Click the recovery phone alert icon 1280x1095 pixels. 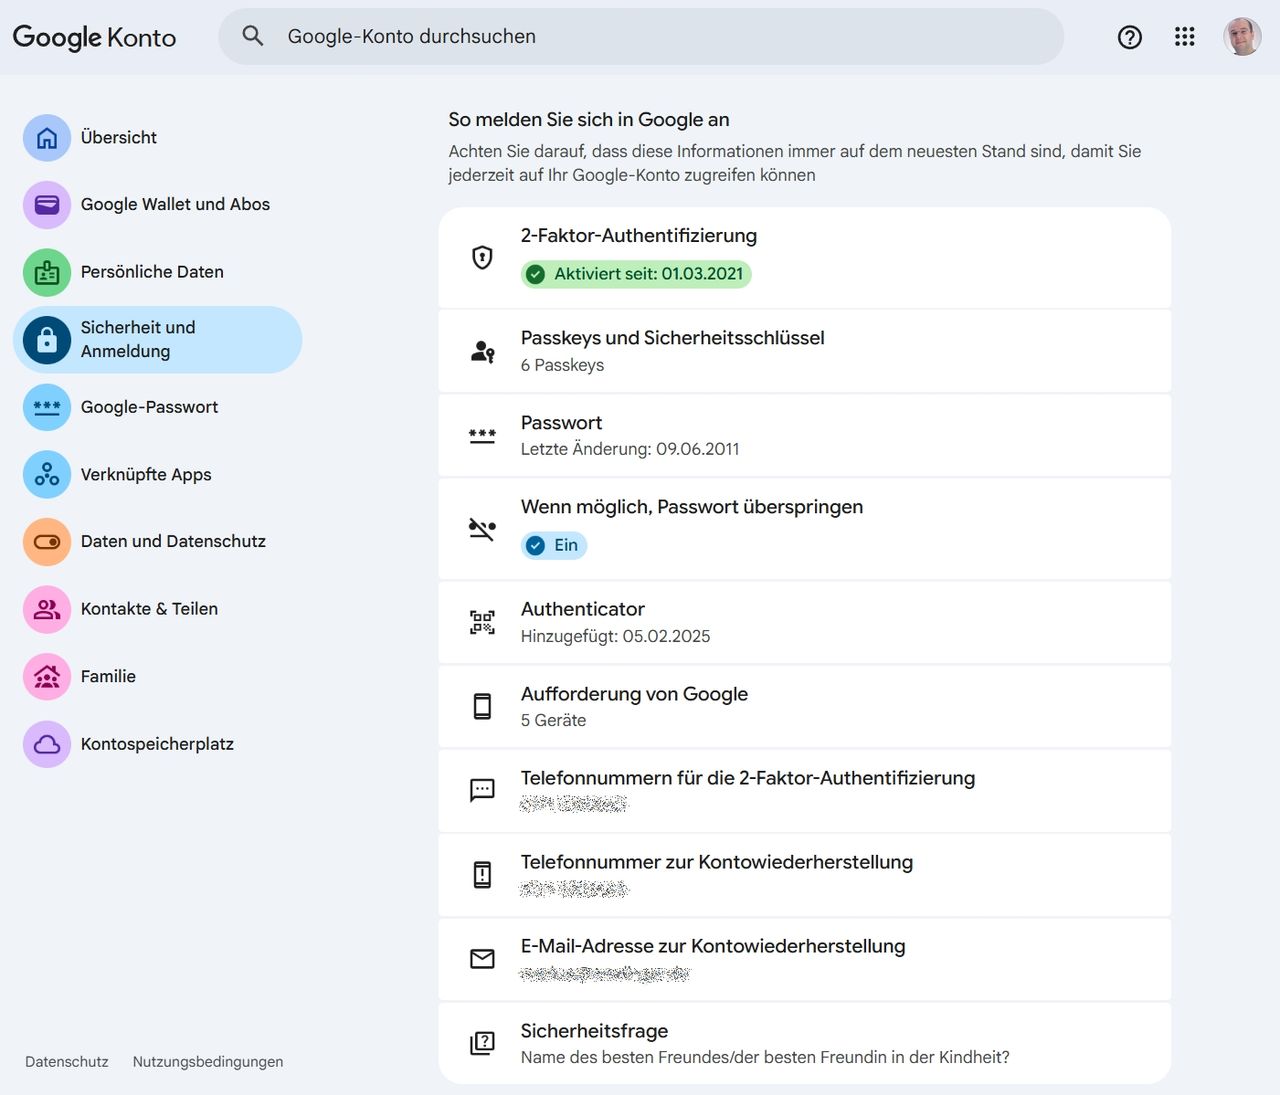pos(482,875)
